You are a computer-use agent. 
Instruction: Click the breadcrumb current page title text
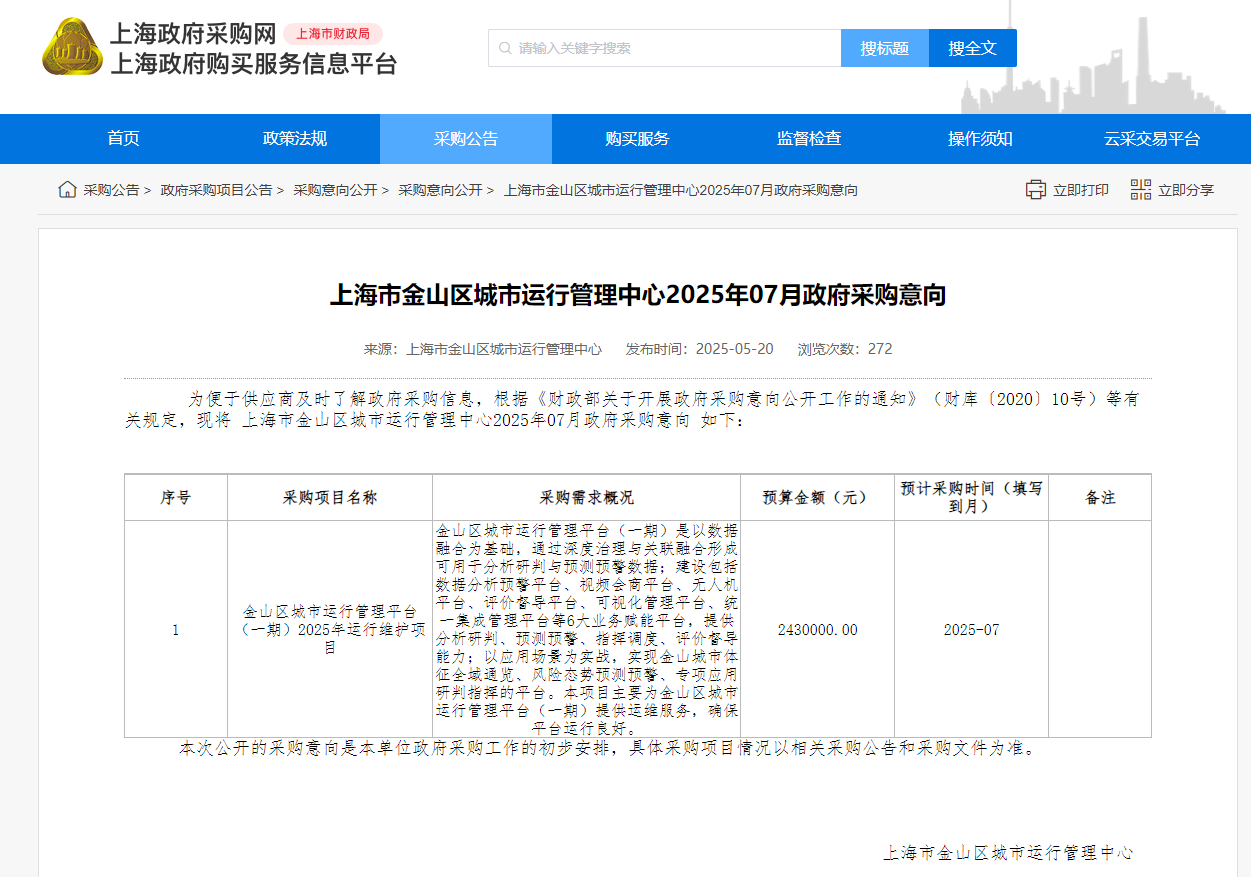pos(681,190)
